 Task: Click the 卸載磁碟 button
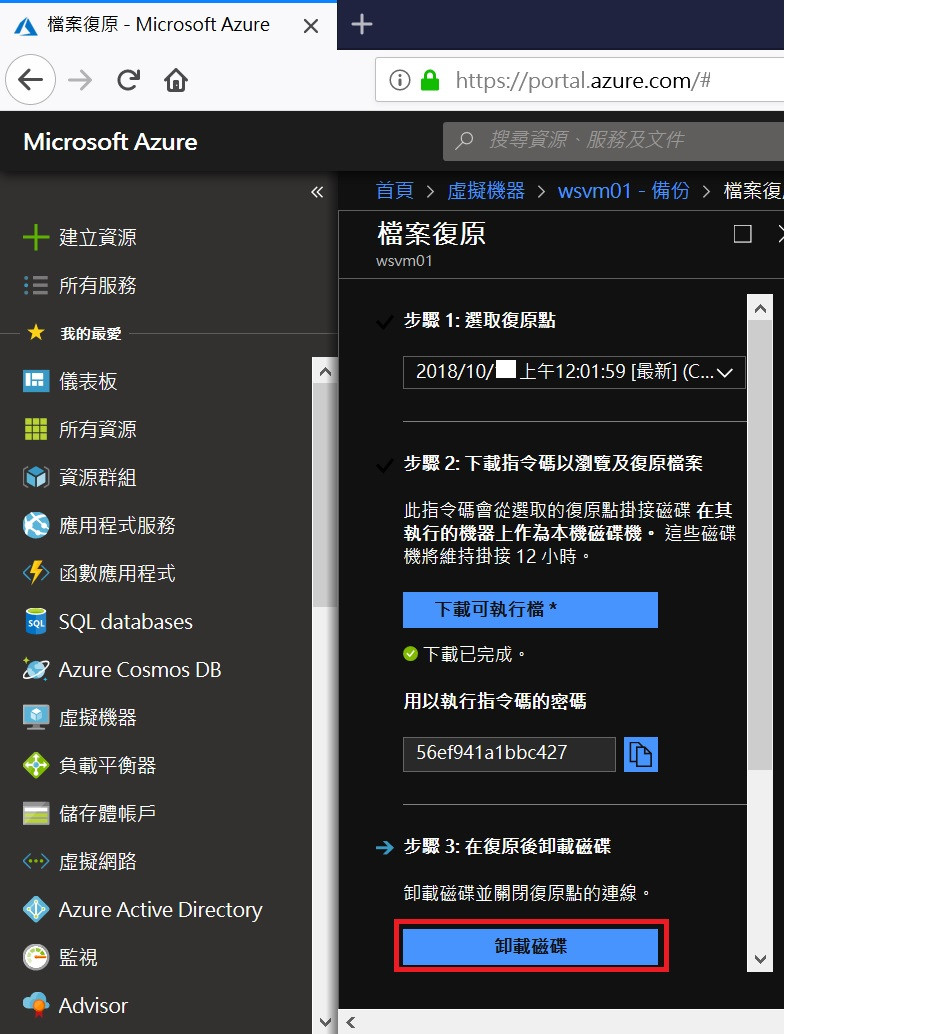pos(530,947)
